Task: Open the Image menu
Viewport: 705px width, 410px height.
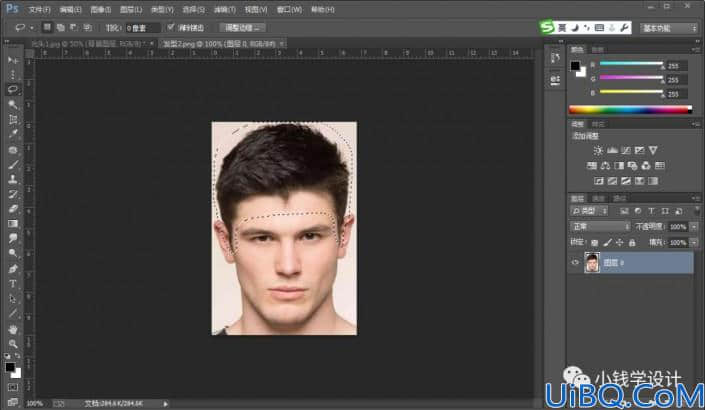Action: (x=100, y=9)
